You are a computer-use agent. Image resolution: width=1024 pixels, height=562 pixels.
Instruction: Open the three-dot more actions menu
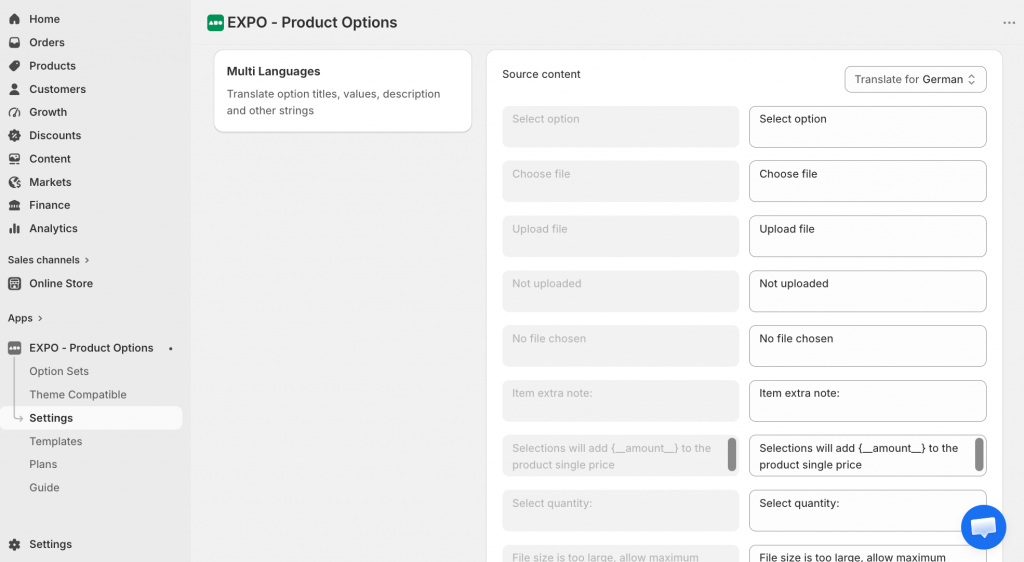[x=1009, y=23]
